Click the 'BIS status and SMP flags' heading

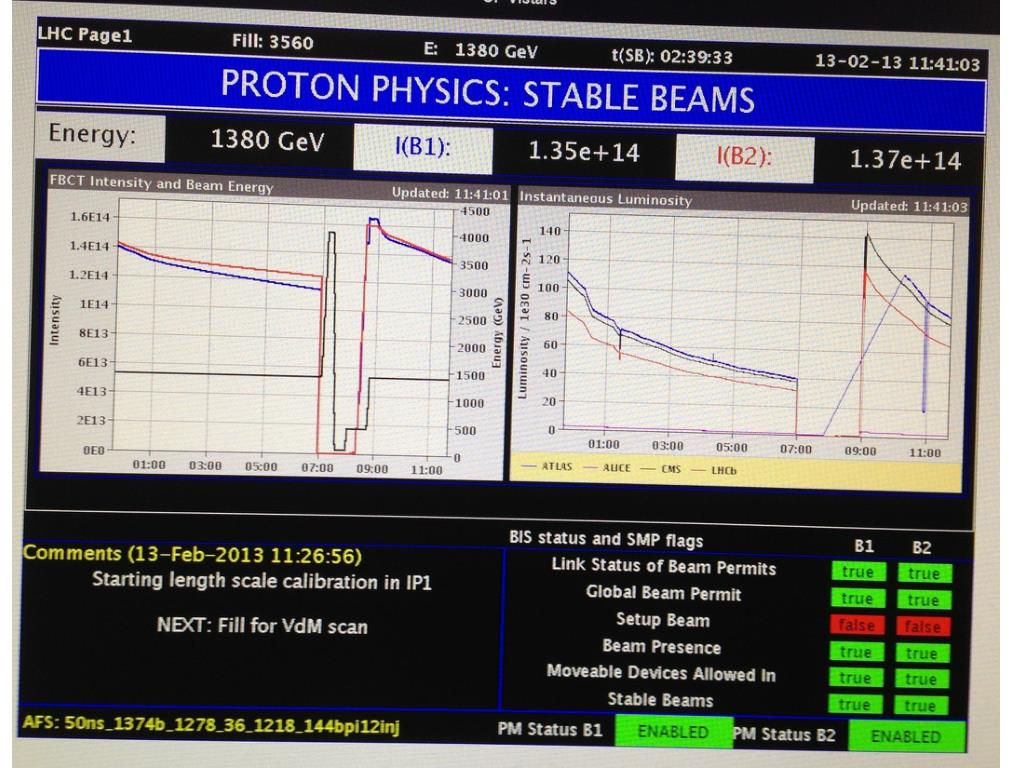coord(606,539)
